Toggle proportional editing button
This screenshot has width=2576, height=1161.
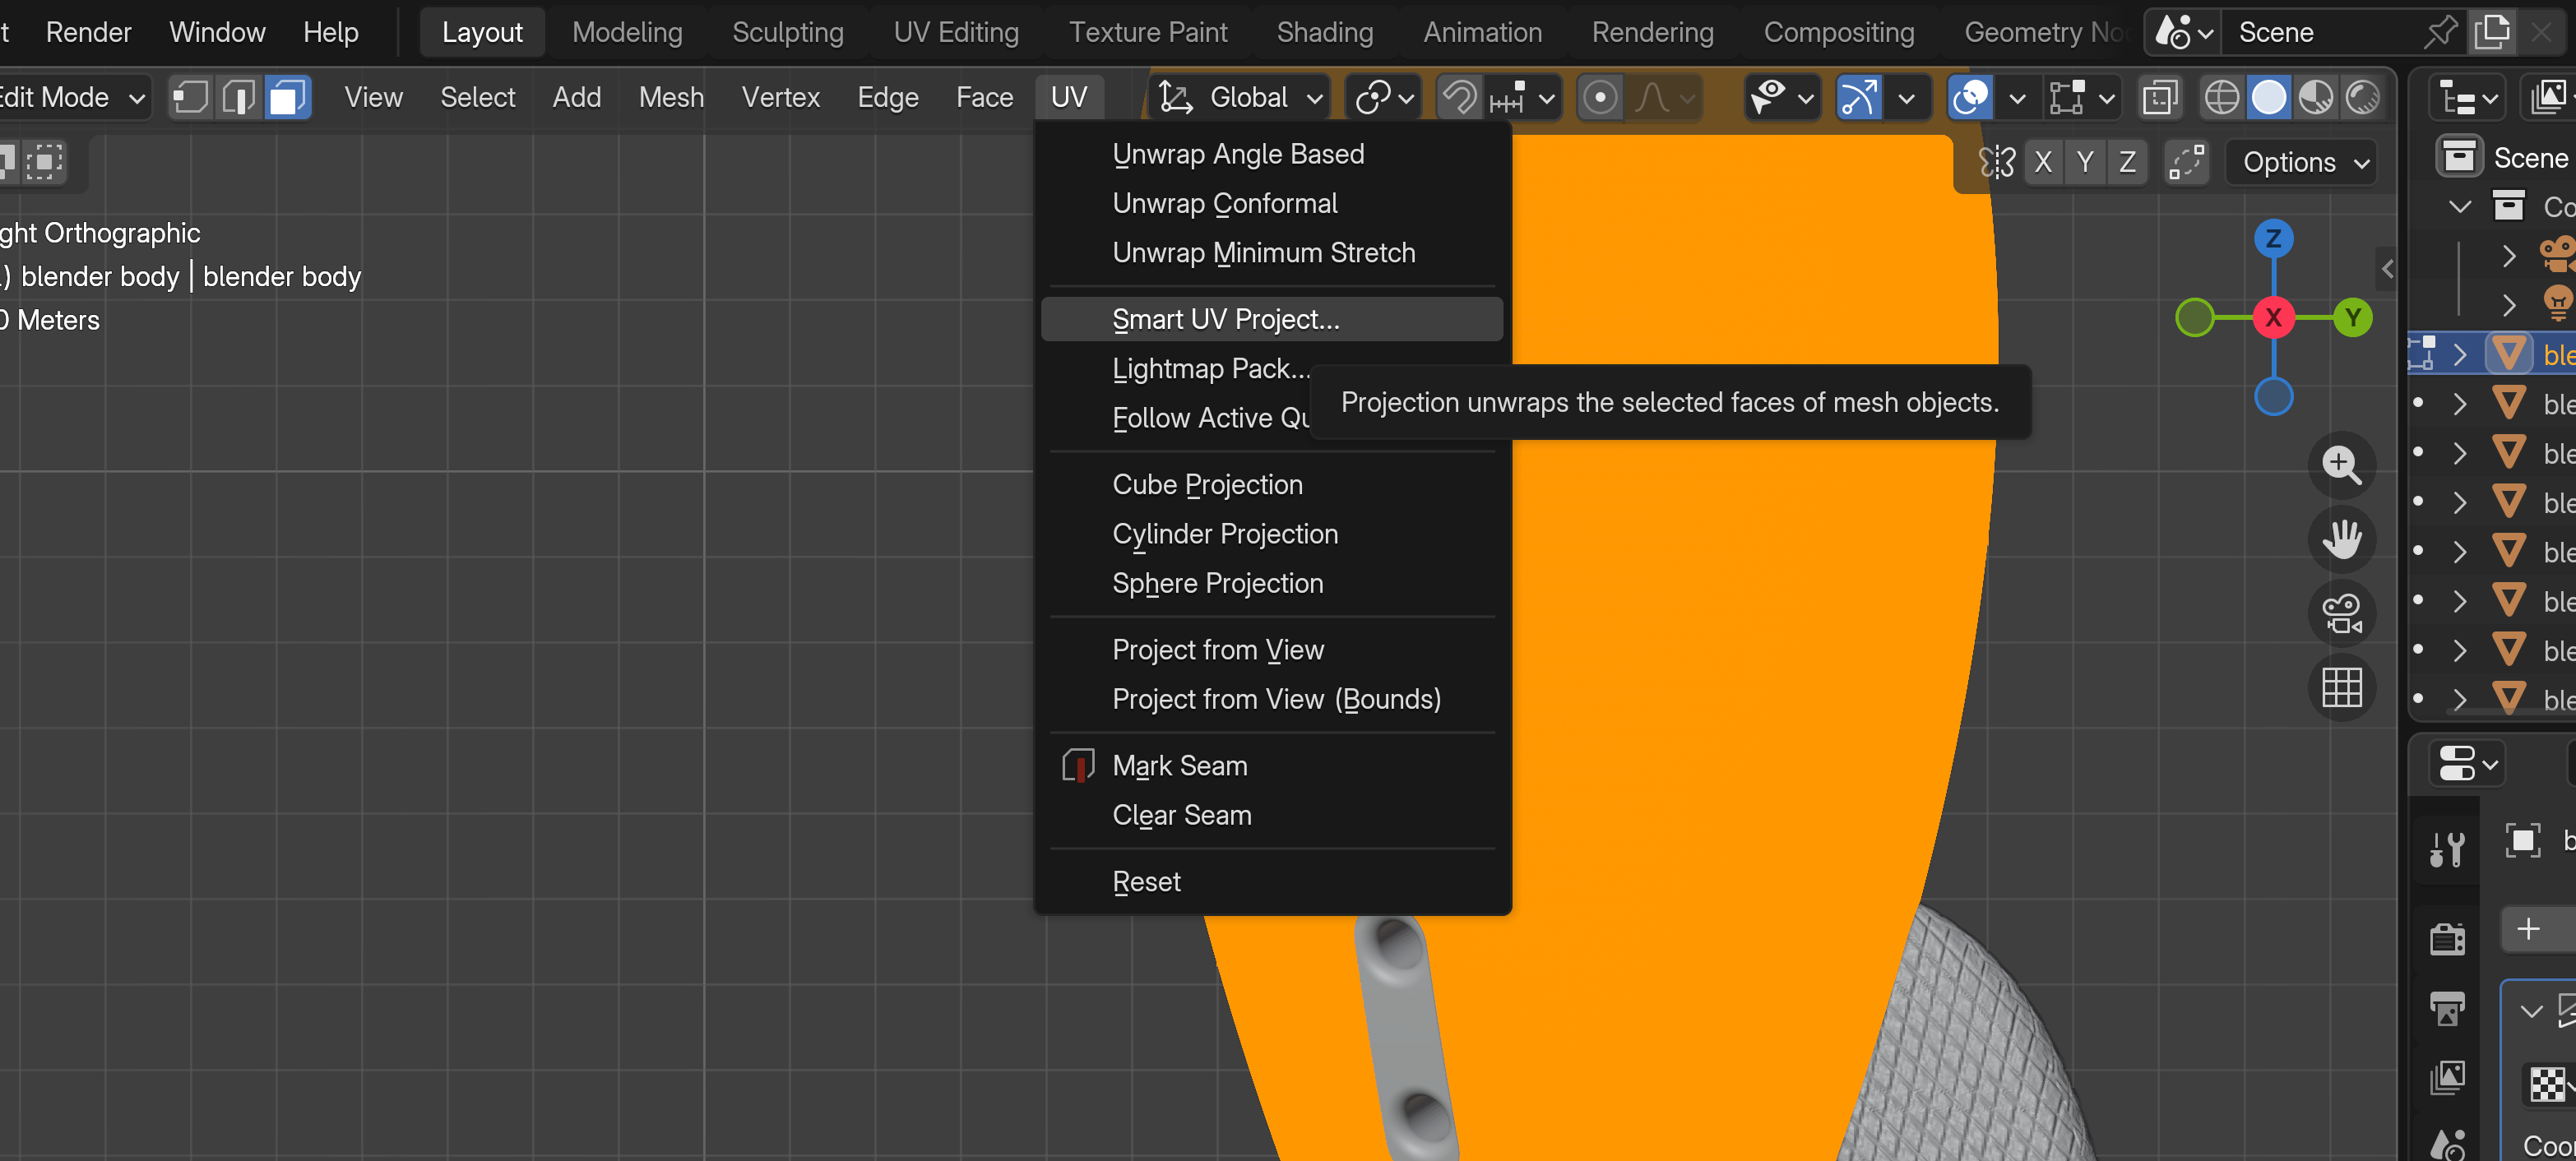[x=1600, y=98]
